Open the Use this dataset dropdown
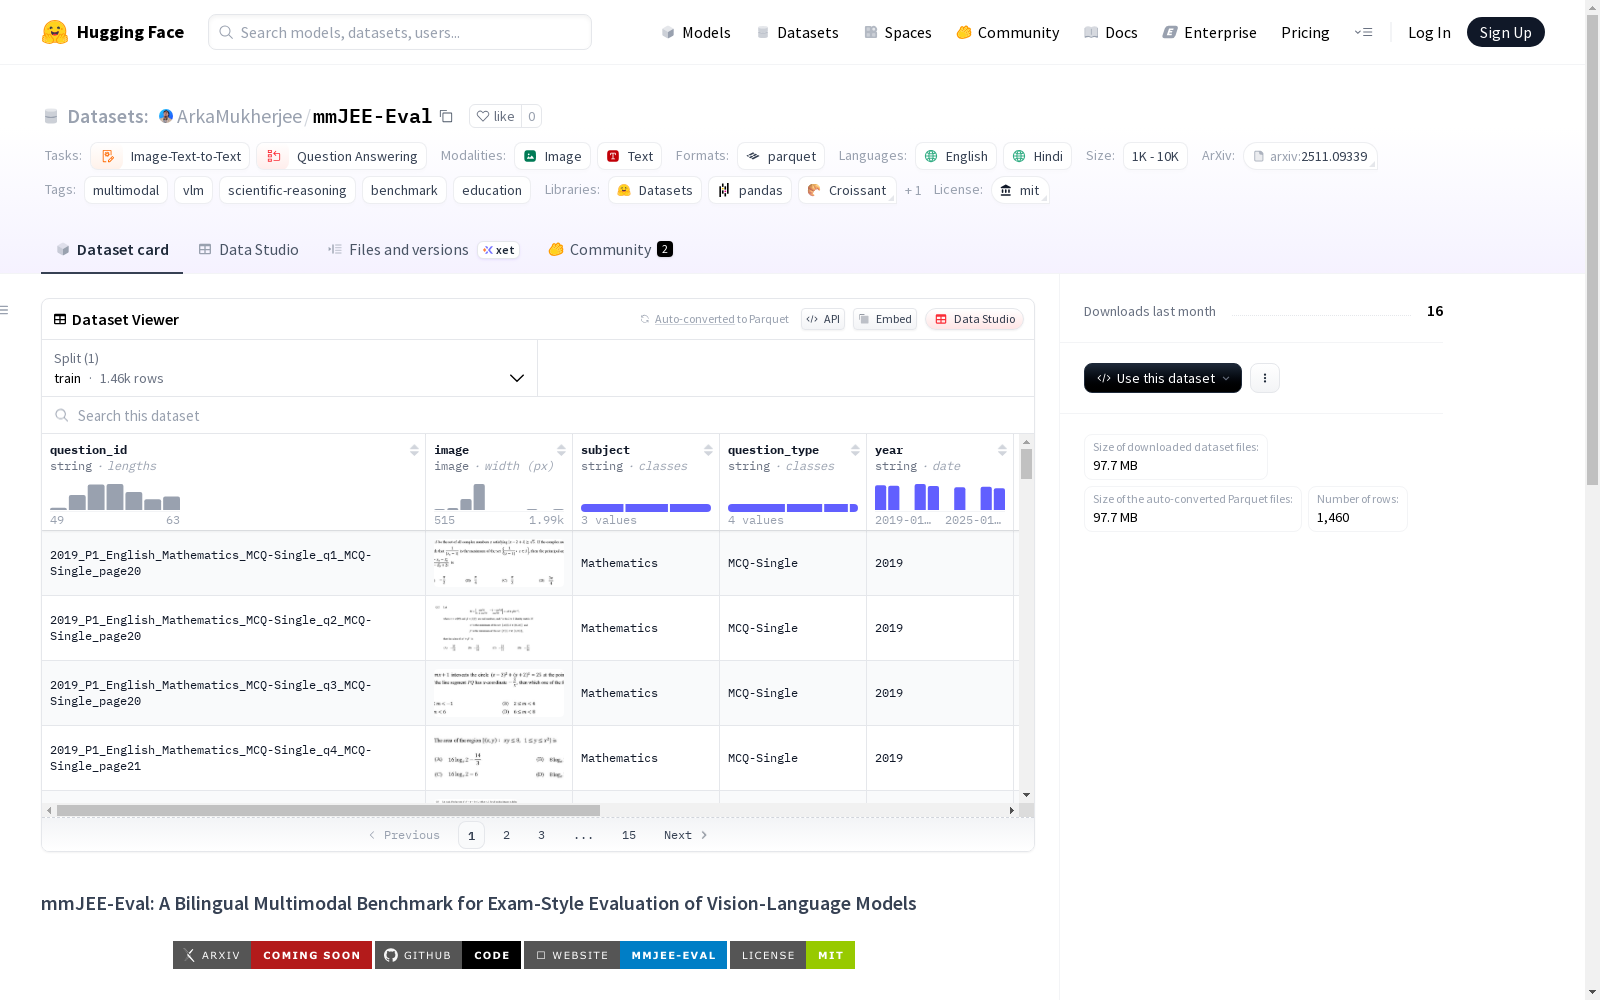The width and height of the screenshot is (1600, 1000). pos(1163,378)
